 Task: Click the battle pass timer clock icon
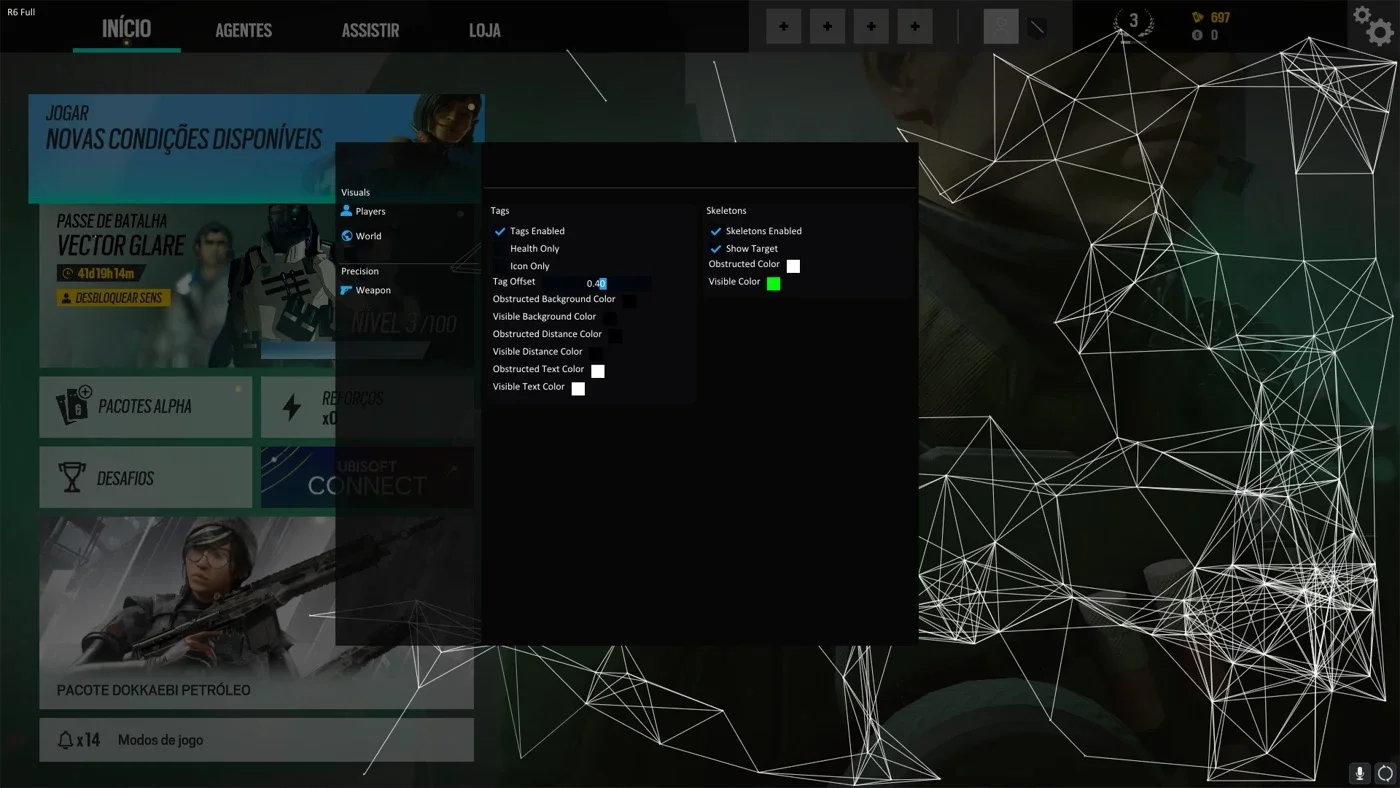coord(68,273)
